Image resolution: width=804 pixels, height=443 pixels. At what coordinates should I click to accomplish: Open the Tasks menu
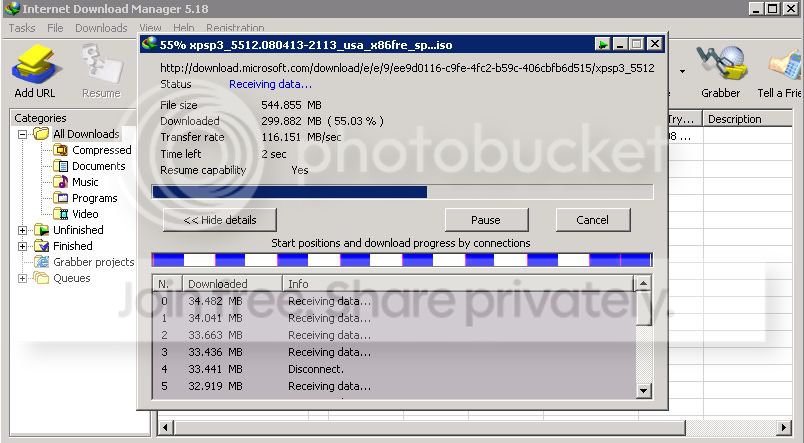(22, 28)
